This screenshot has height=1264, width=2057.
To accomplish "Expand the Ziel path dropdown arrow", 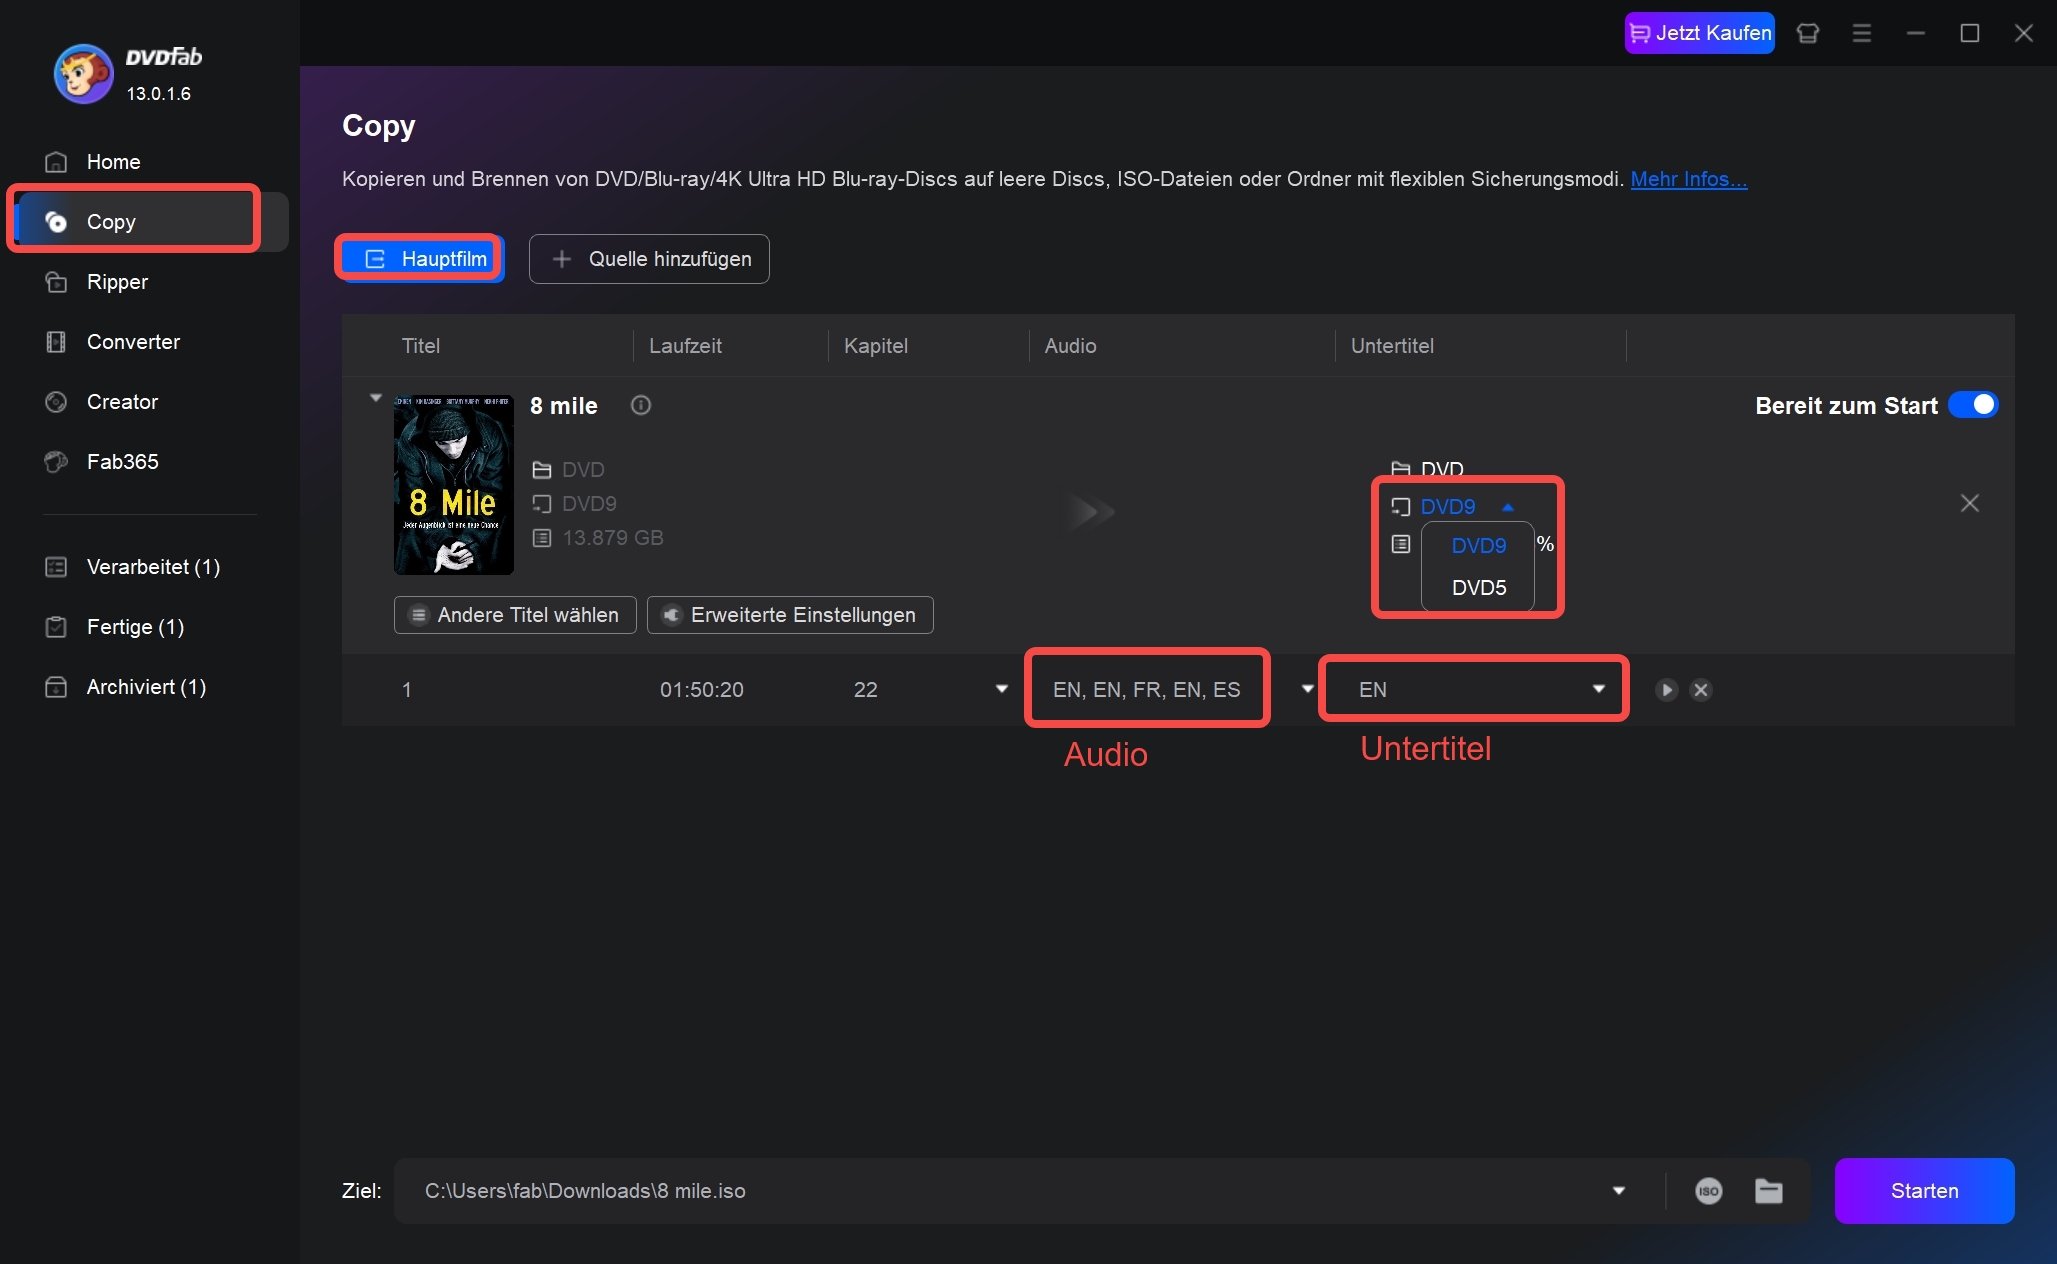I will click(x=1618, y=1191).
